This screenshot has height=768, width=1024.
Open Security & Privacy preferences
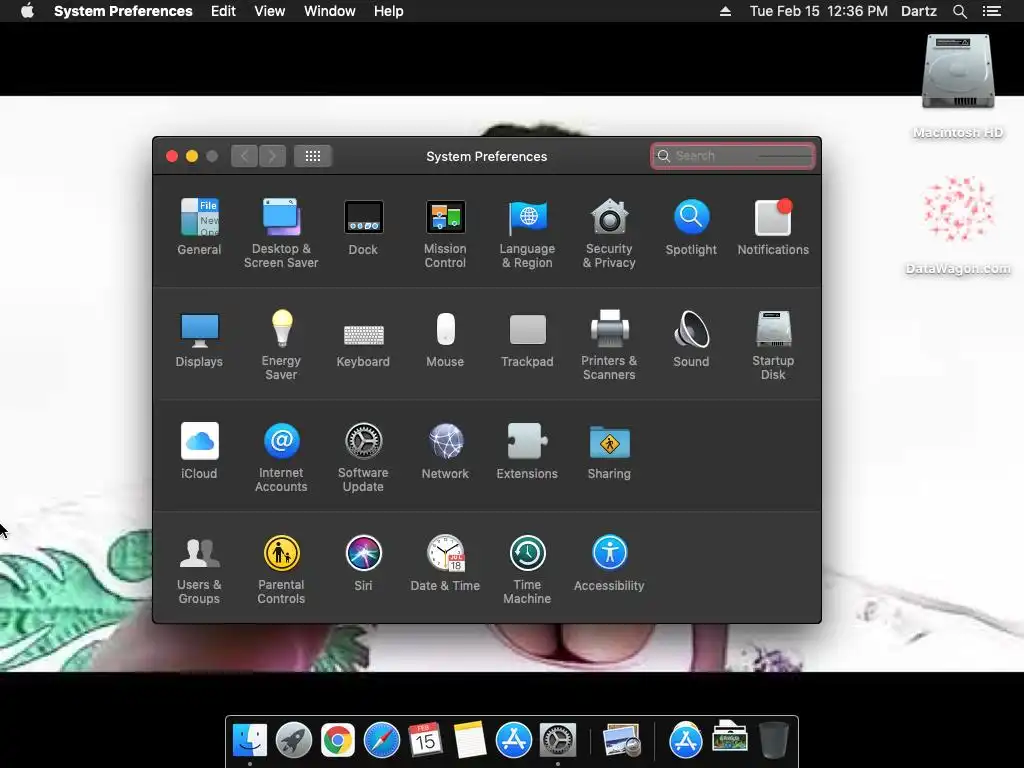point(609,232)
